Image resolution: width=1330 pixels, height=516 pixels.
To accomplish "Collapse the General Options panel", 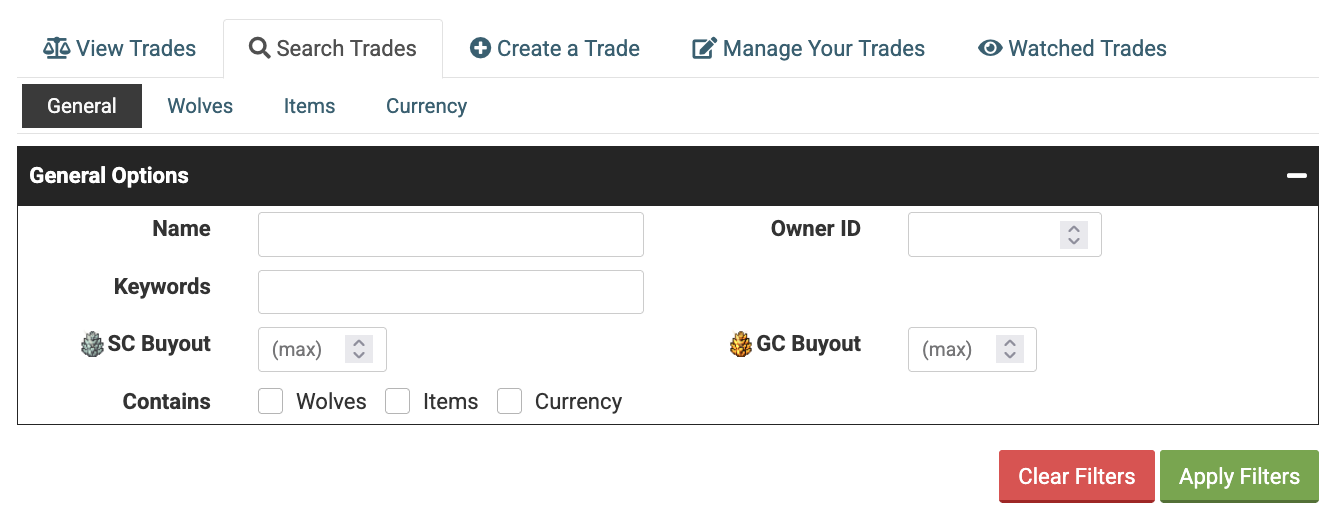I will click(x=1297, y=176).
